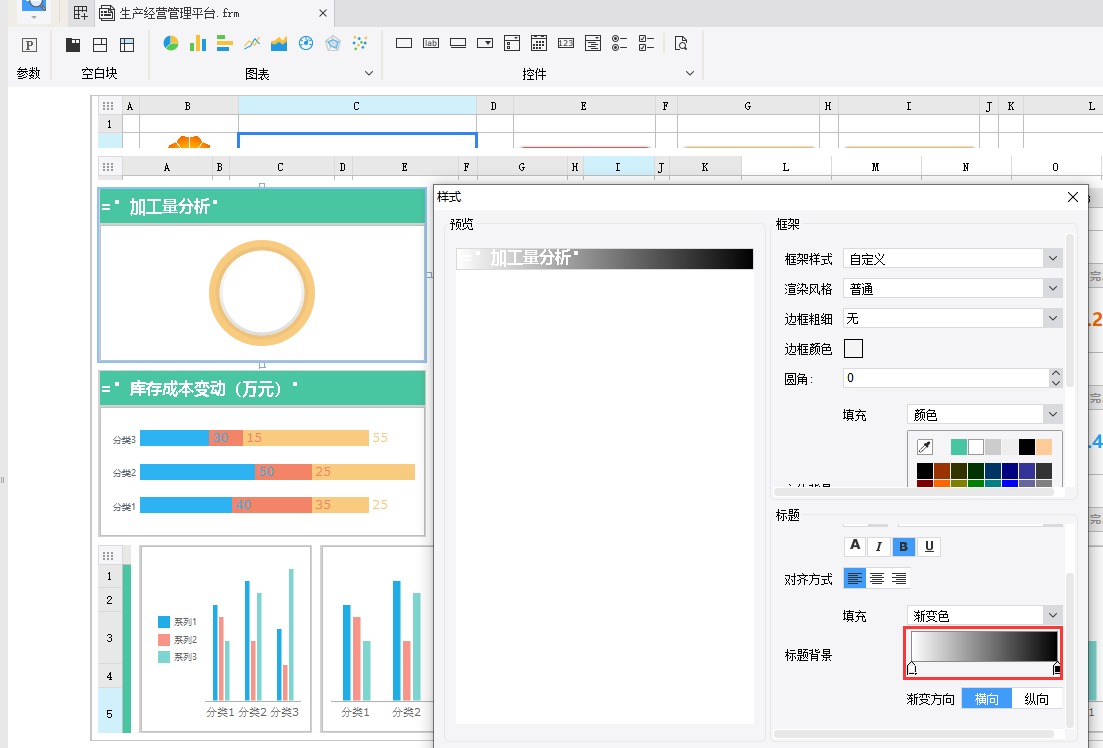Expand the 图表 chart gallery chevron
Viewport: 1103px width, 748px height.
click(369, 73)
